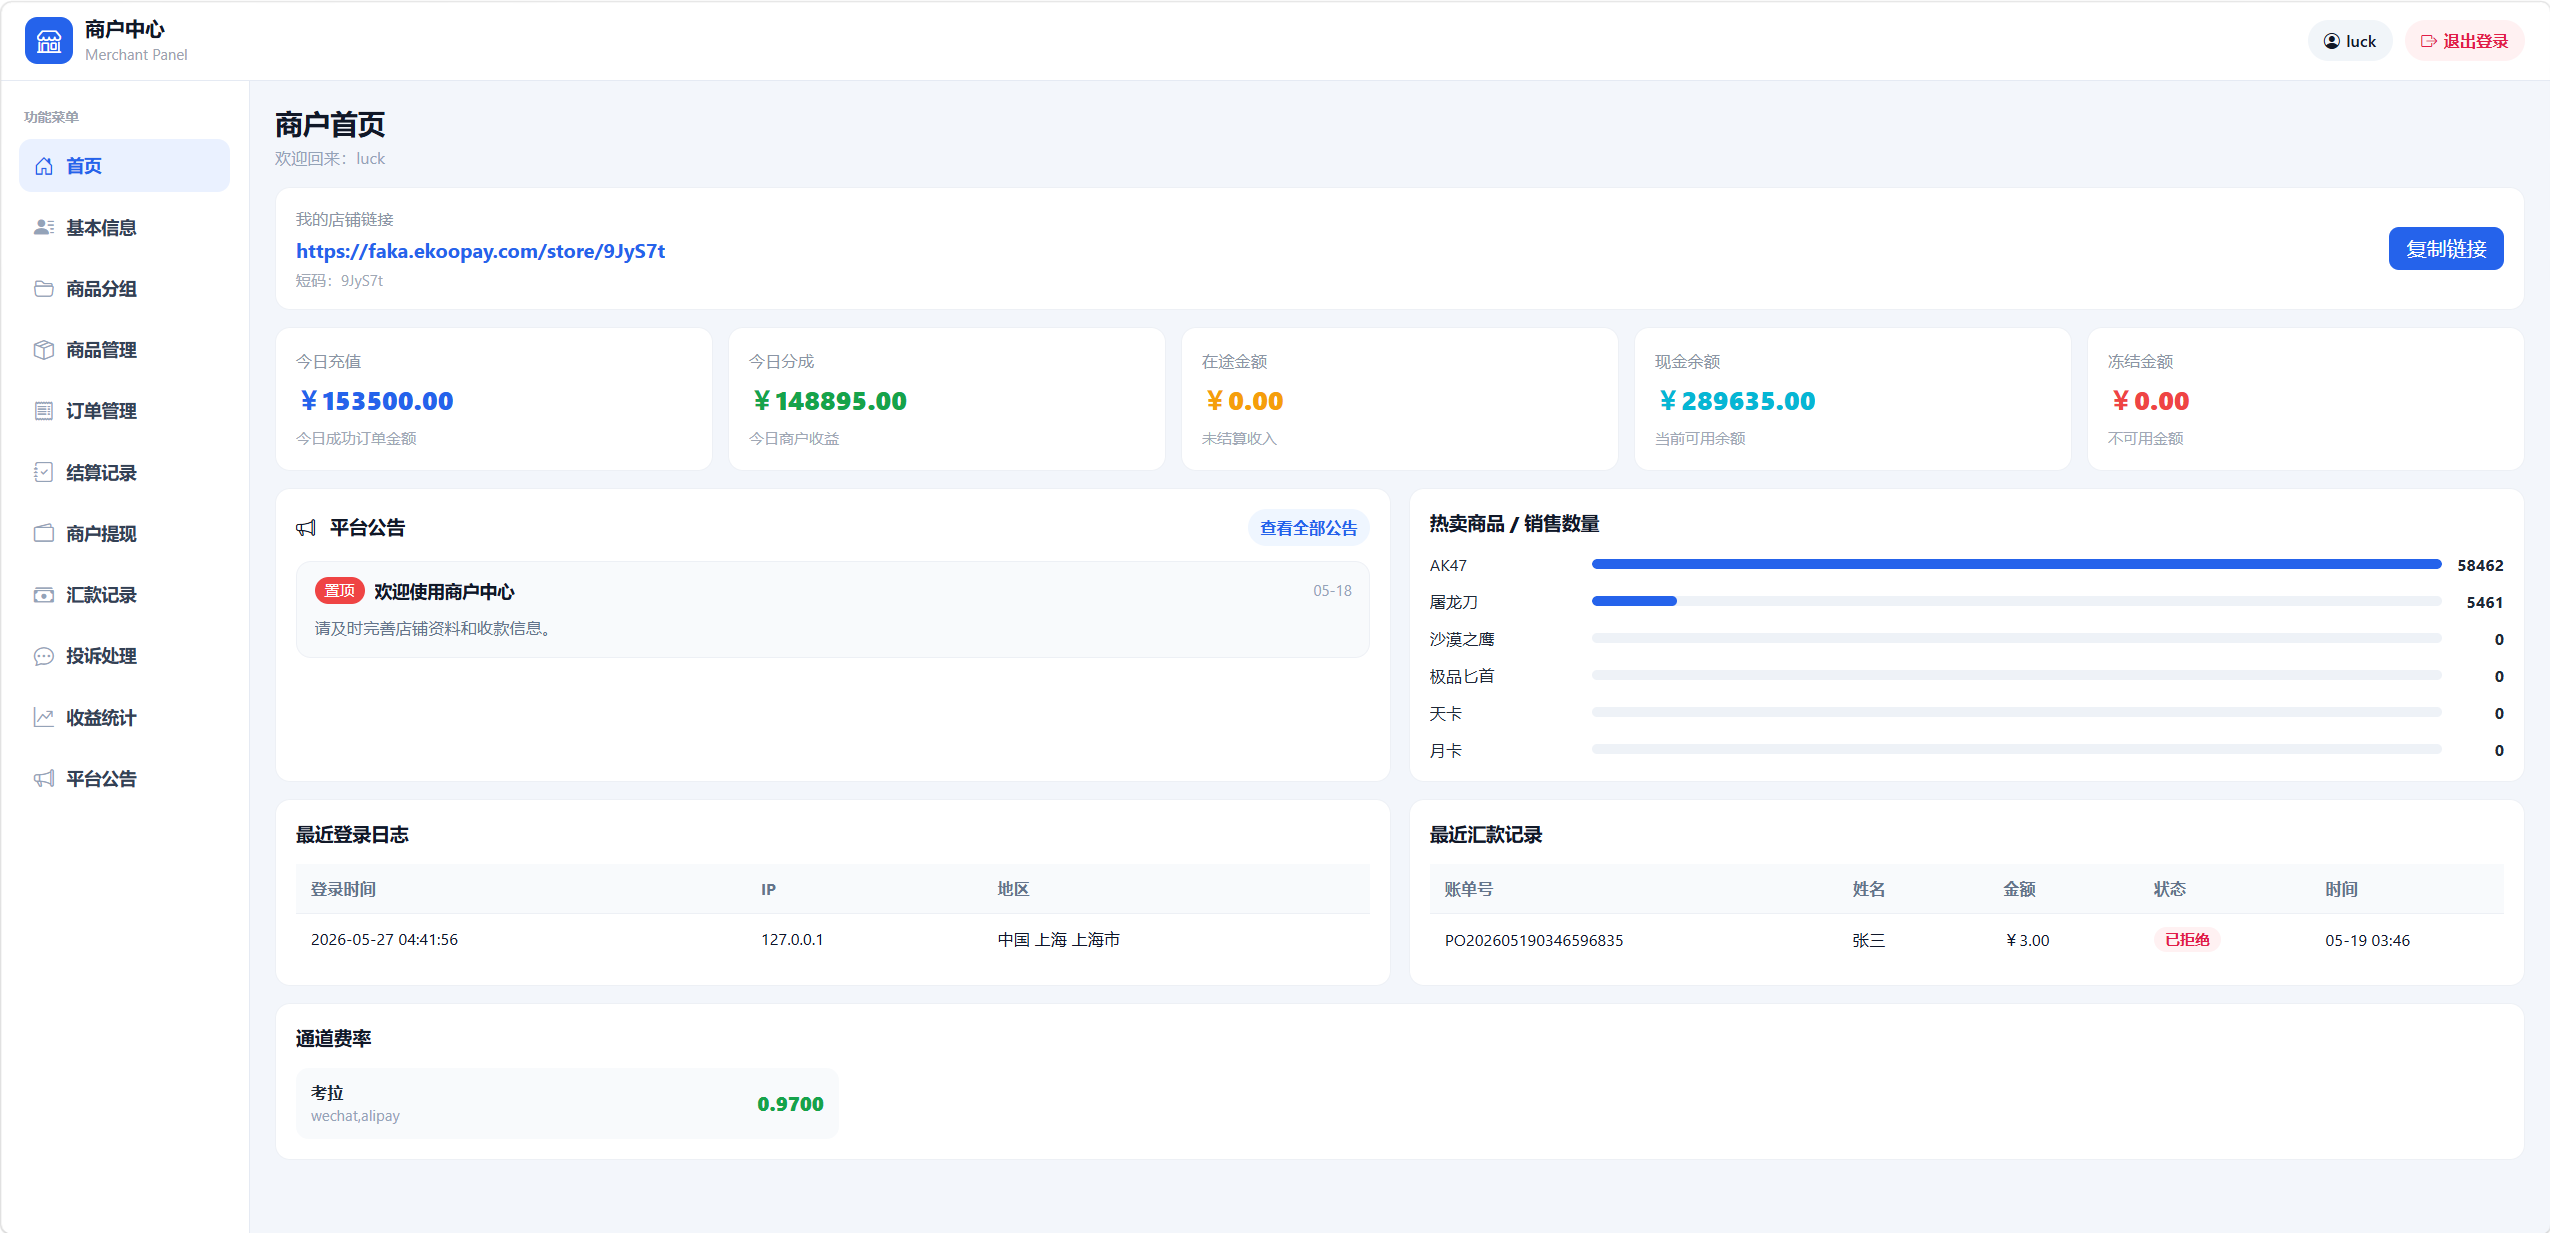Click the merchant center store logo icon
The image size is (2550, 1233).
pyautogui.click(x=48, y=41)
